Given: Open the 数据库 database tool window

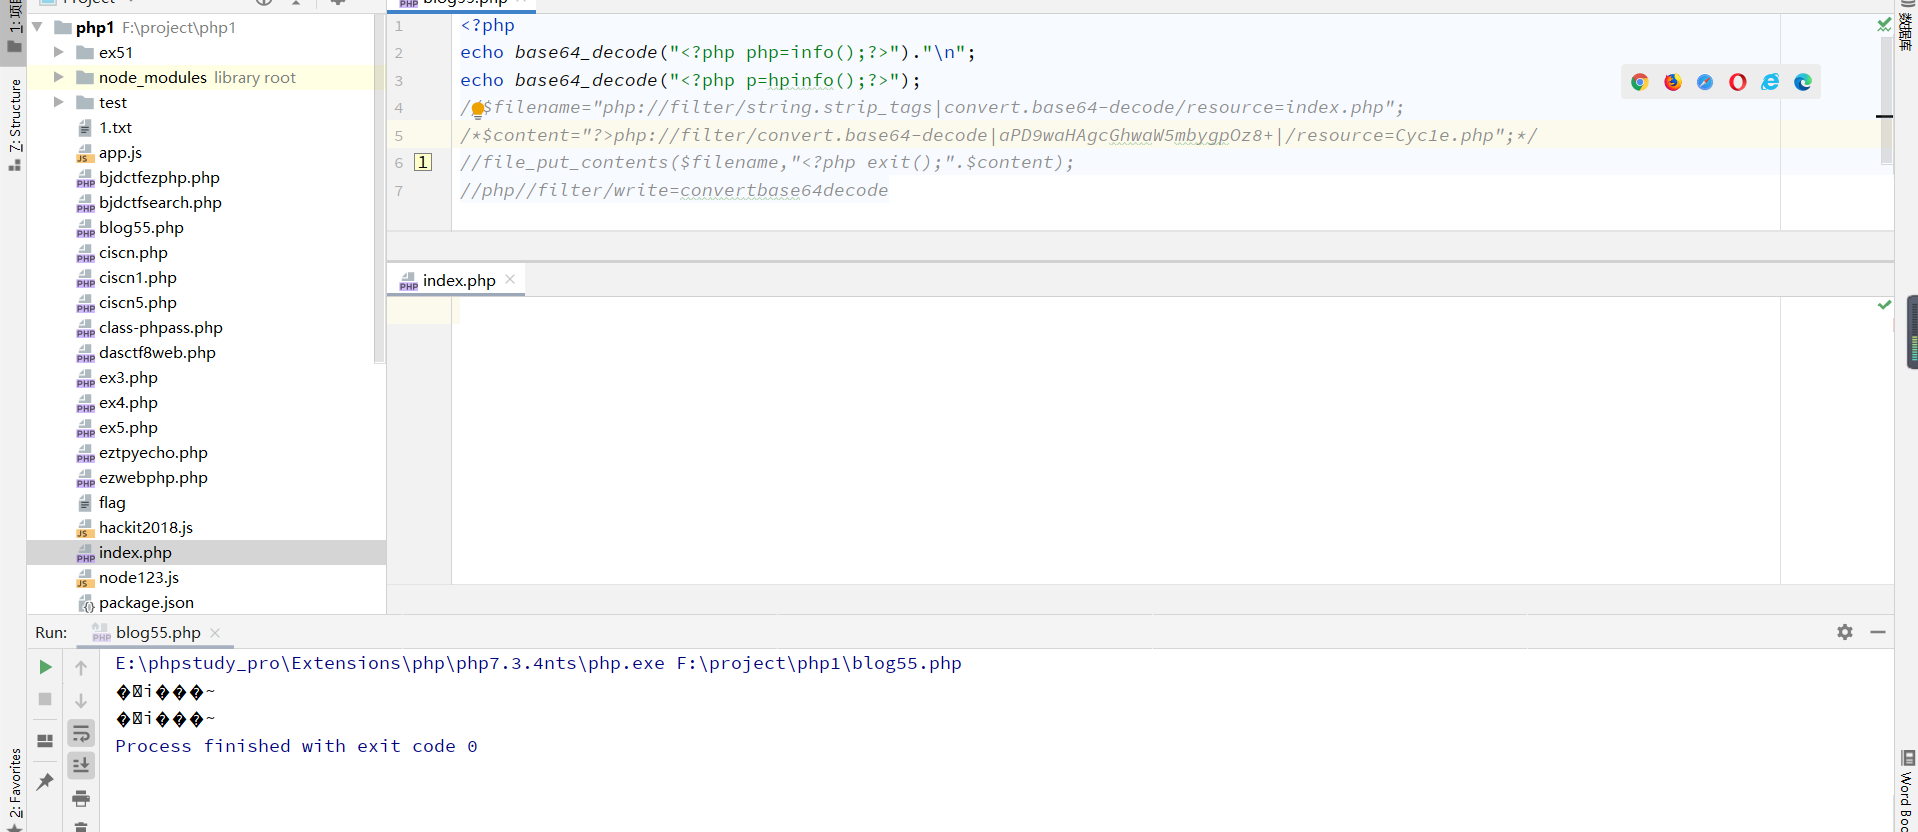Looking at the screenshot, I should [1906, 28].
